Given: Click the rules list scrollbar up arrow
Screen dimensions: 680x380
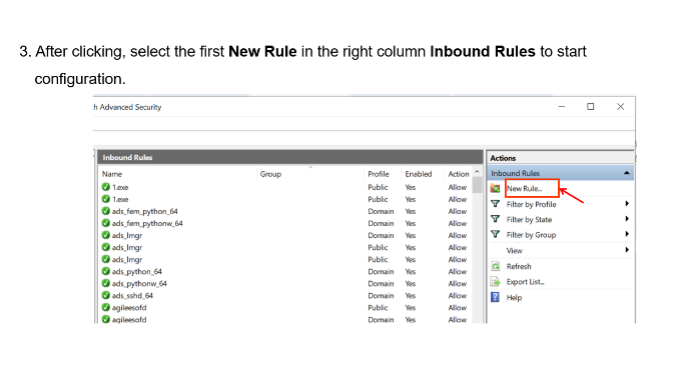Looking at the screenshot, I should (477, 172).
